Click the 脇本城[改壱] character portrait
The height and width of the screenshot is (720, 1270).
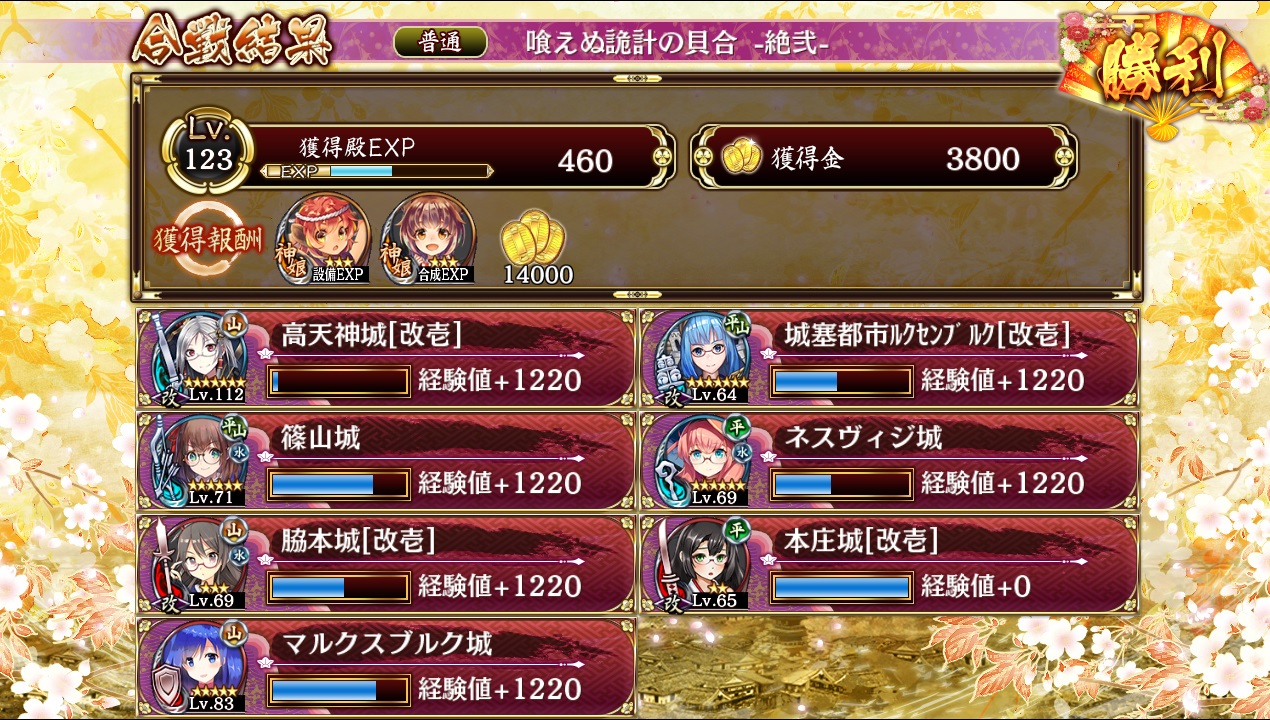click(199, 563)
